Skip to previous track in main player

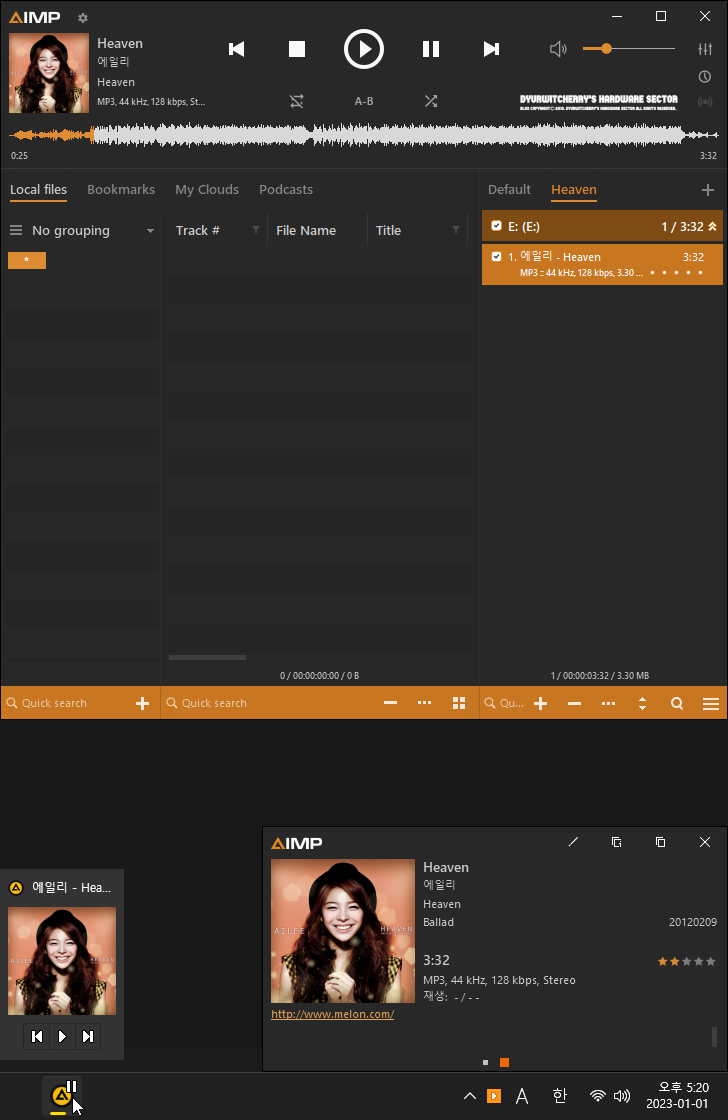[236, 49]
